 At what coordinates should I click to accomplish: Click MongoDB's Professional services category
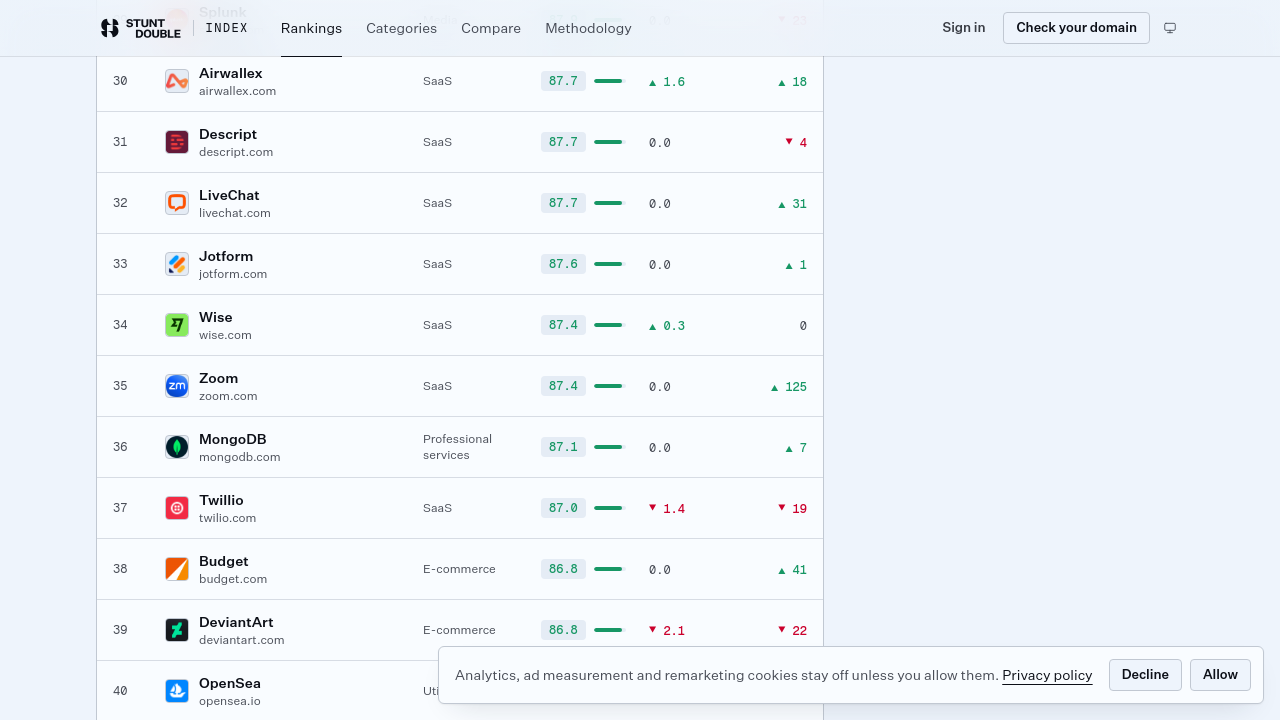[x=458, y=447]
